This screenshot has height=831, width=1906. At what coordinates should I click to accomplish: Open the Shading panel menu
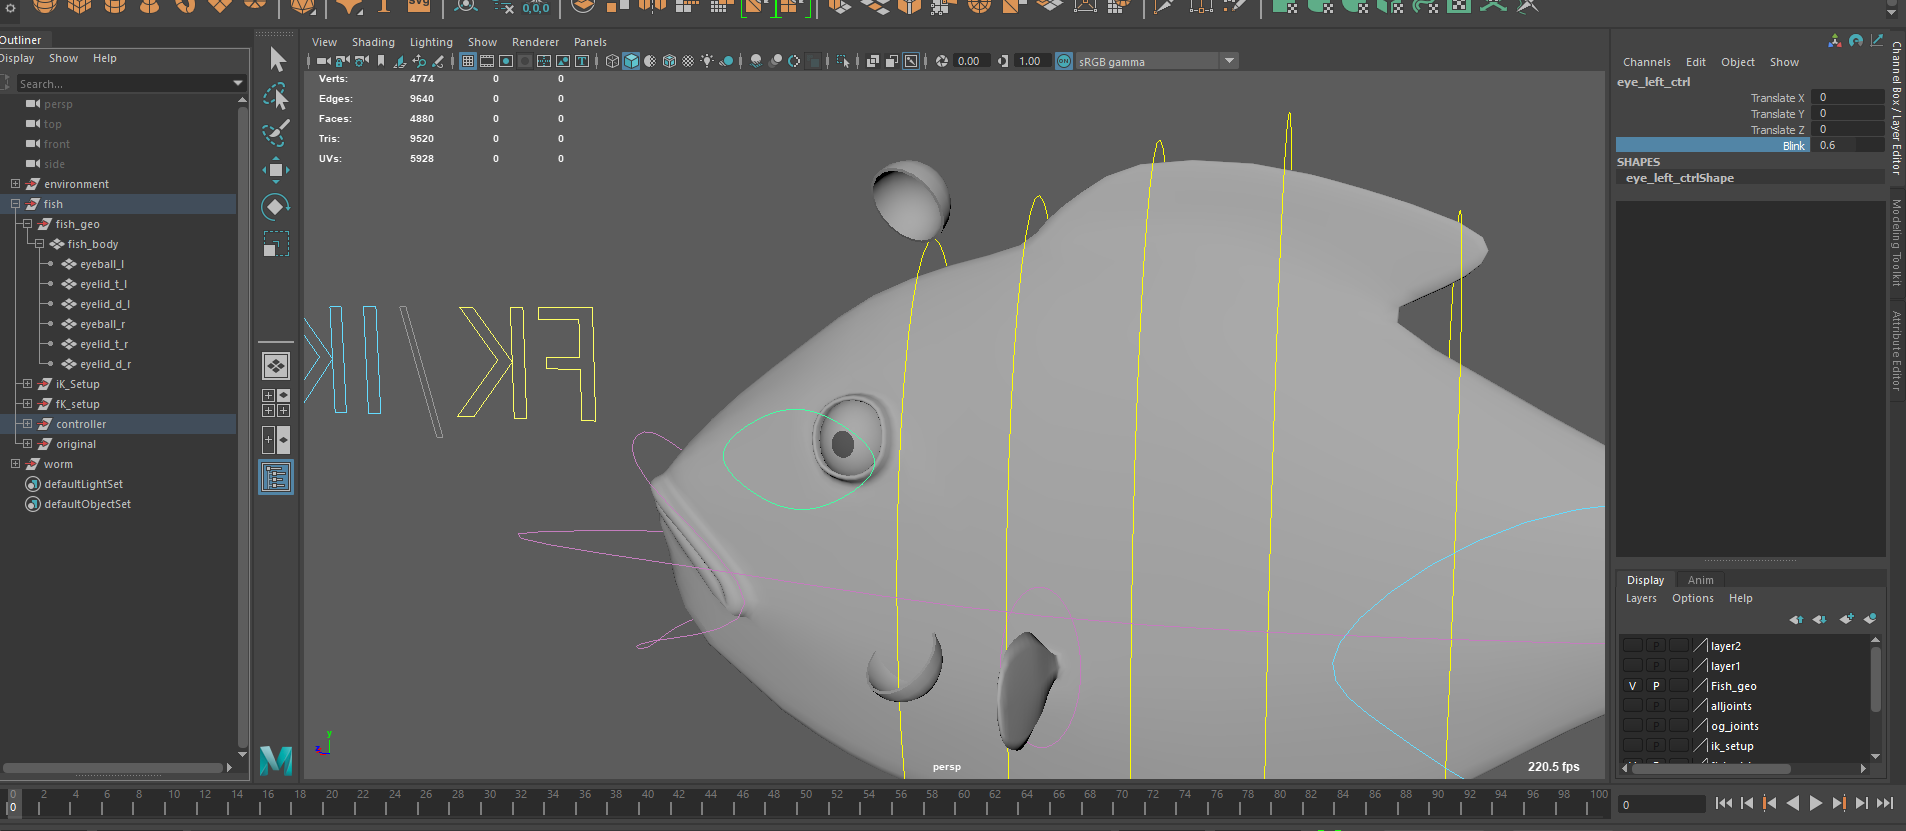click(373, 42)
